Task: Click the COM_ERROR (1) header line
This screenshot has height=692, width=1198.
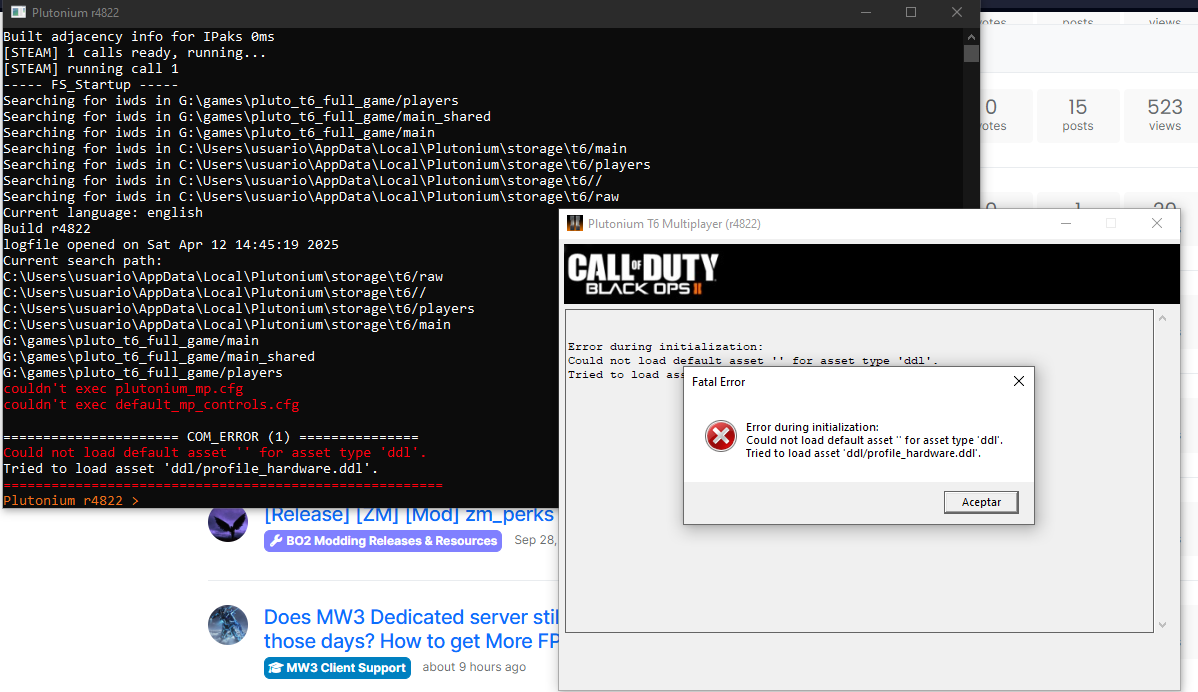Action: pos(211,437)
